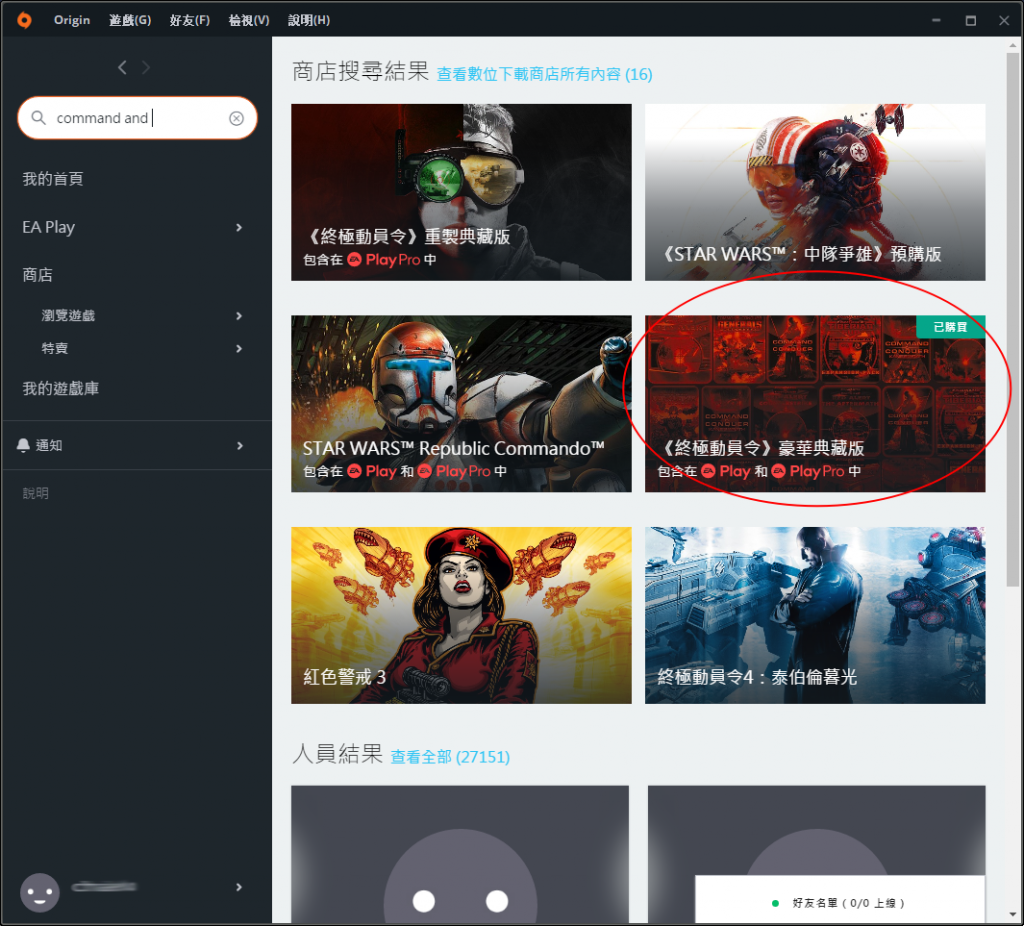Expand the 特賣 submenu arrow
1024x926 pixels.
click(x=239, y=349)
